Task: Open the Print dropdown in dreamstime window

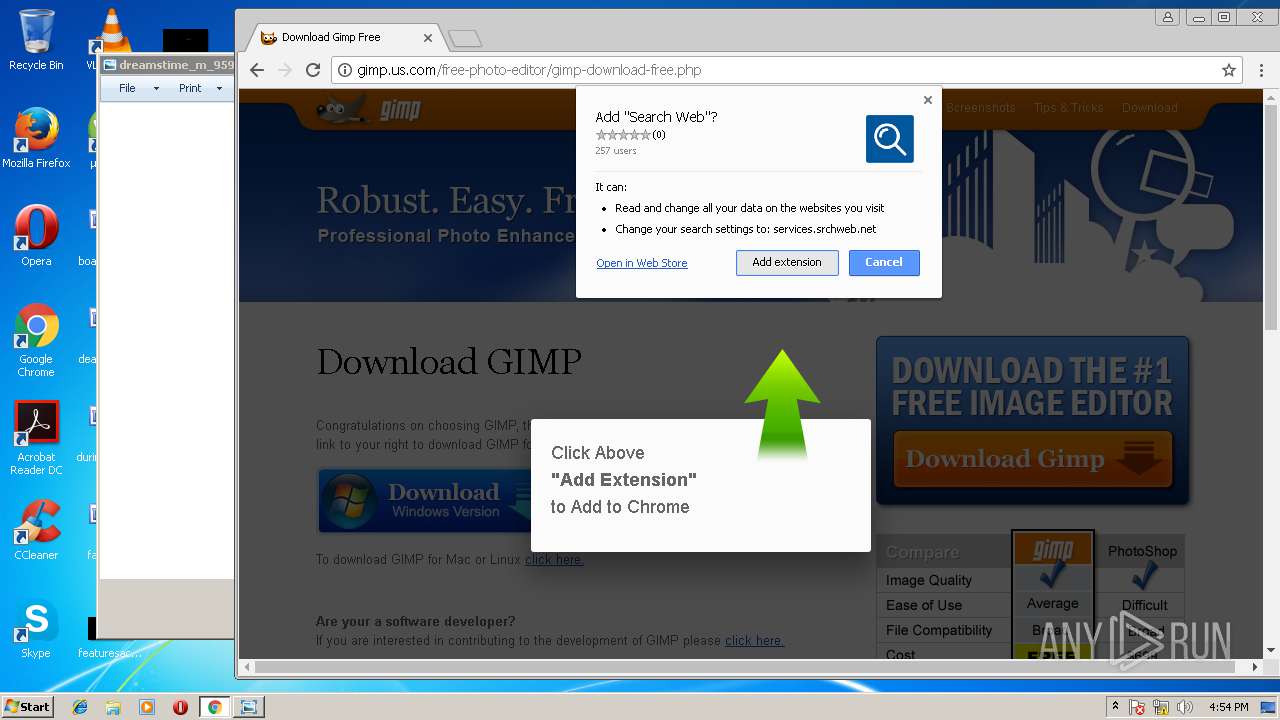Action: [200, 88]
